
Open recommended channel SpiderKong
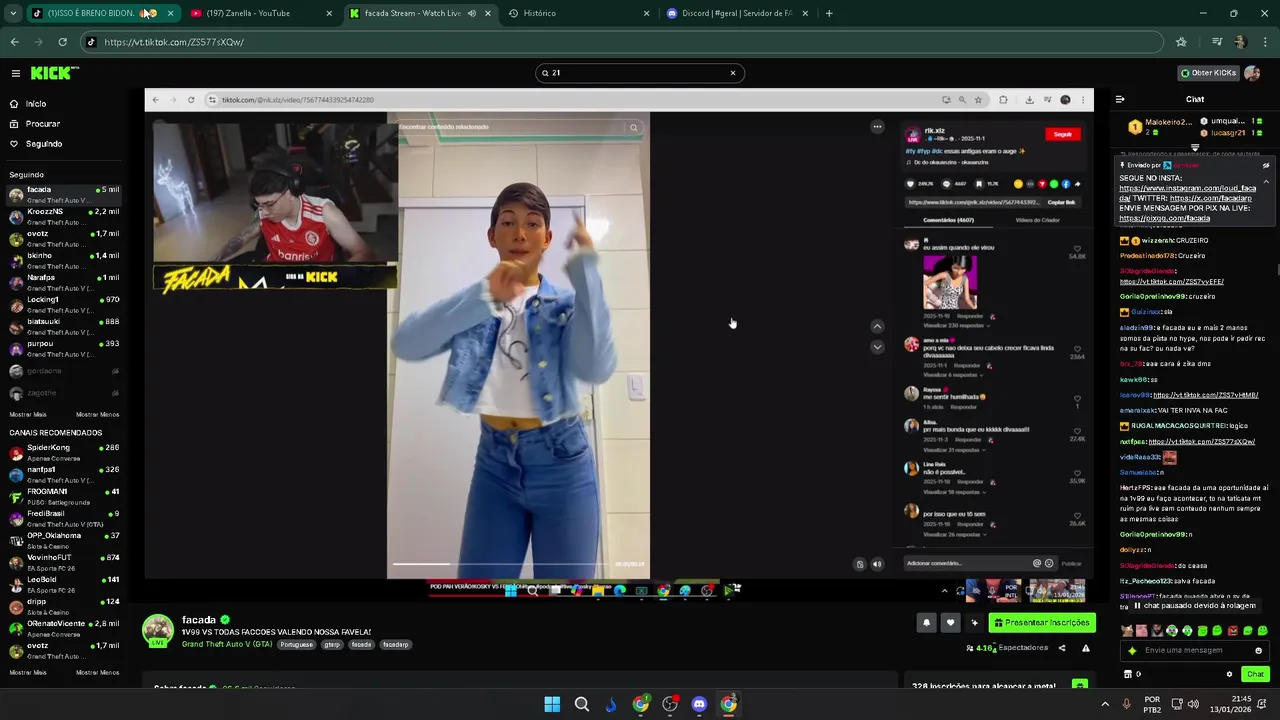coord(64,452)
